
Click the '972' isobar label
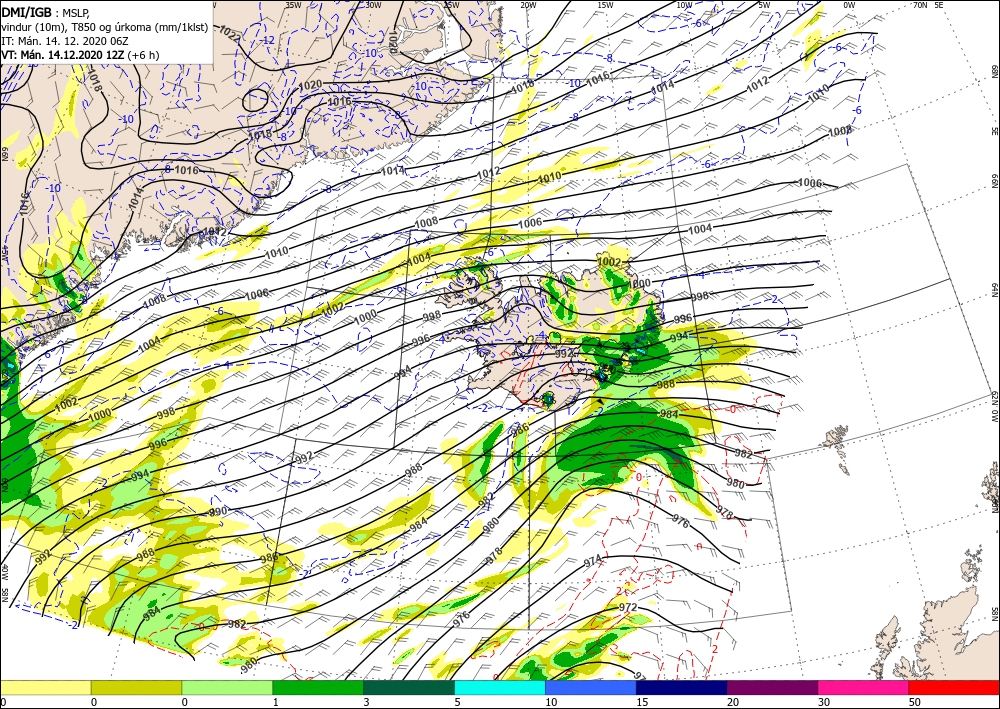click(628, 607)
